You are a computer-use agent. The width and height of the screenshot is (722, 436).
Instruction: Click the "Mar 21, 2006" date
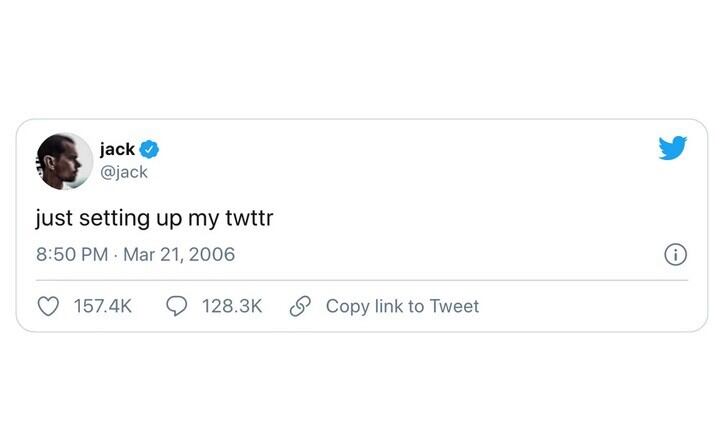179,254
